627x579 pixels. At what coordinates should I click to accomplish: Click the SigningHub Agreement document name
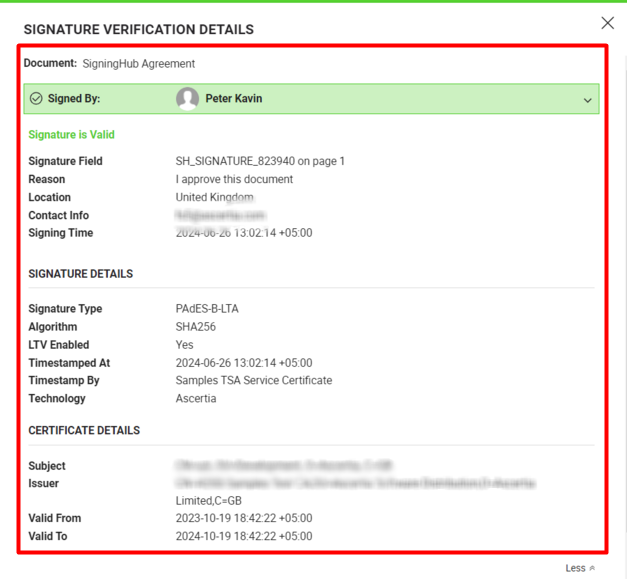[138, 64]
